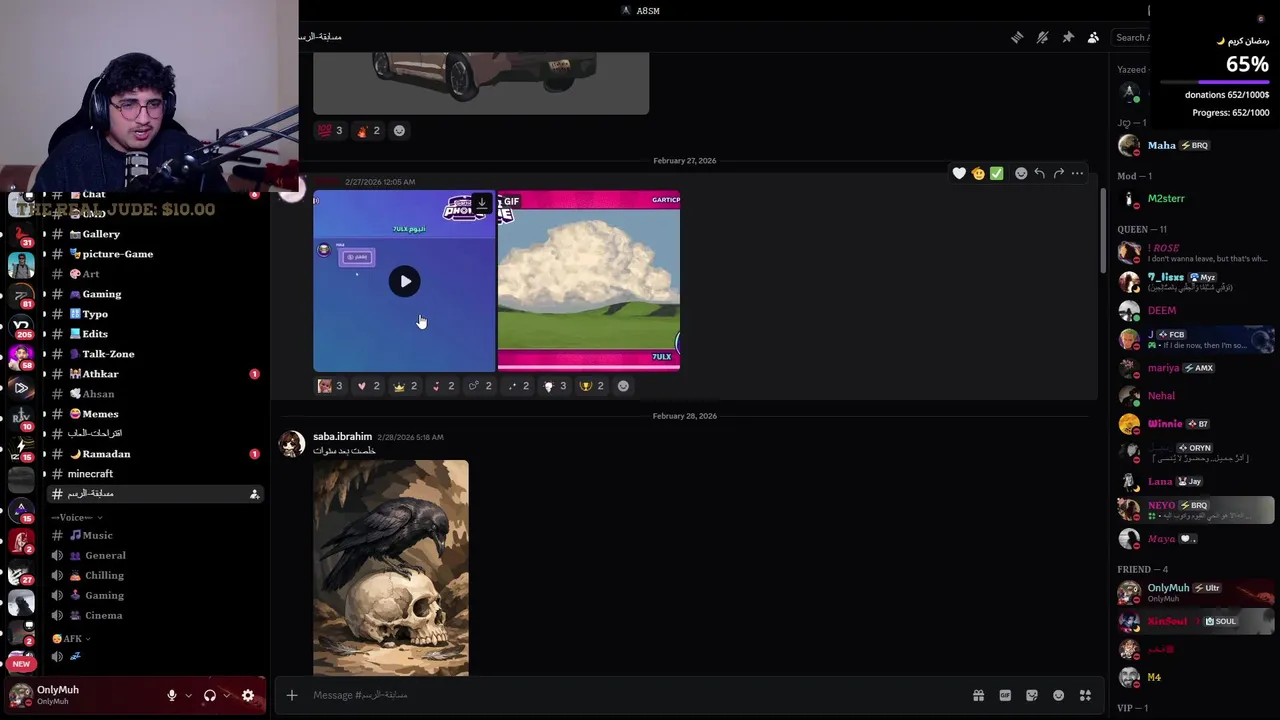The width and height of the screenshot is (1280, 720).
Task: React with the white heart quick emoji
Action: (959, 173)
